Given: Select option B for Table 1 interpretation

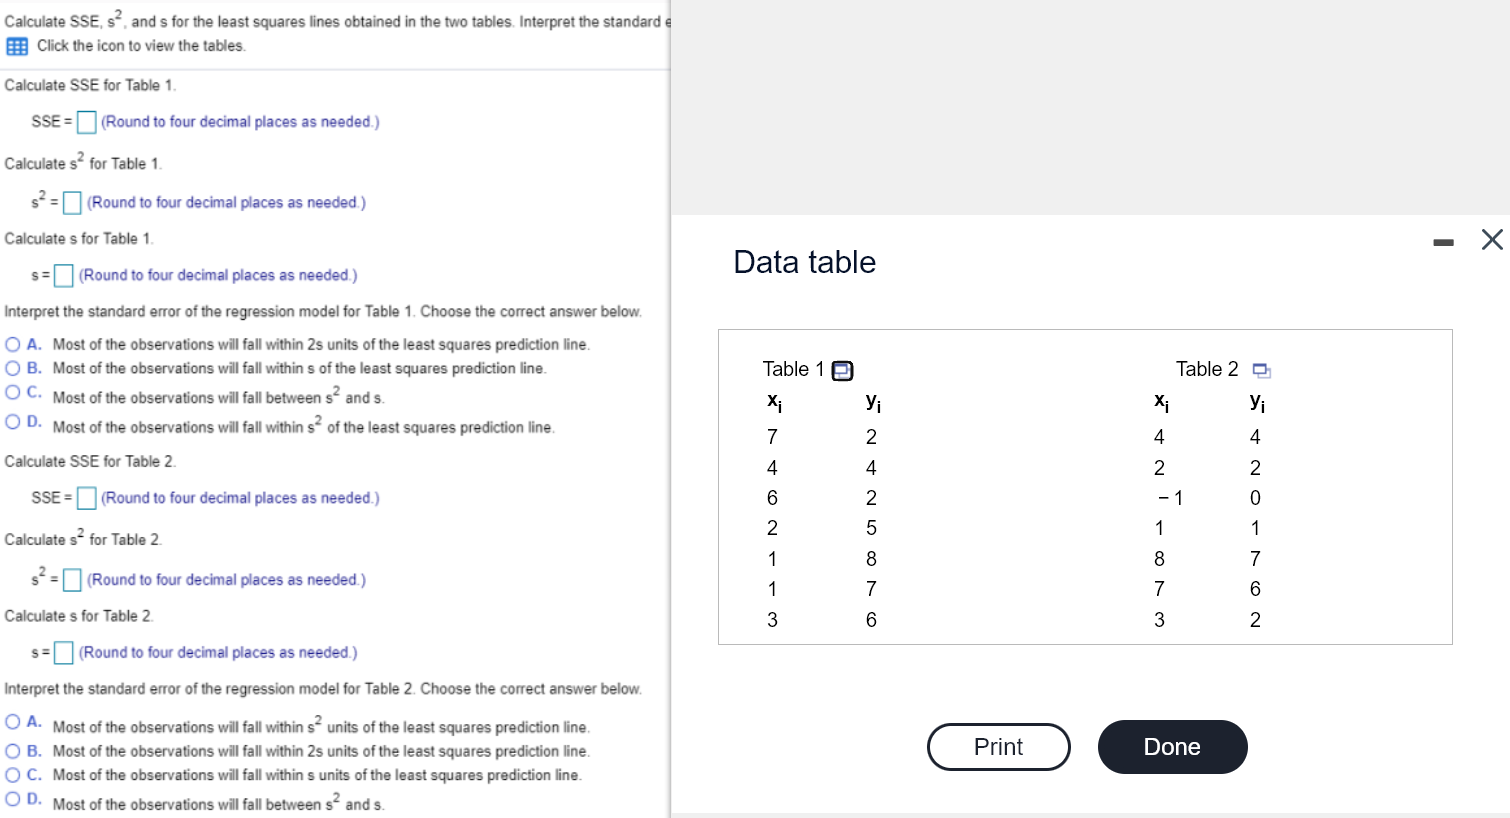Looking at the screenshot, I should coord(13,368).
